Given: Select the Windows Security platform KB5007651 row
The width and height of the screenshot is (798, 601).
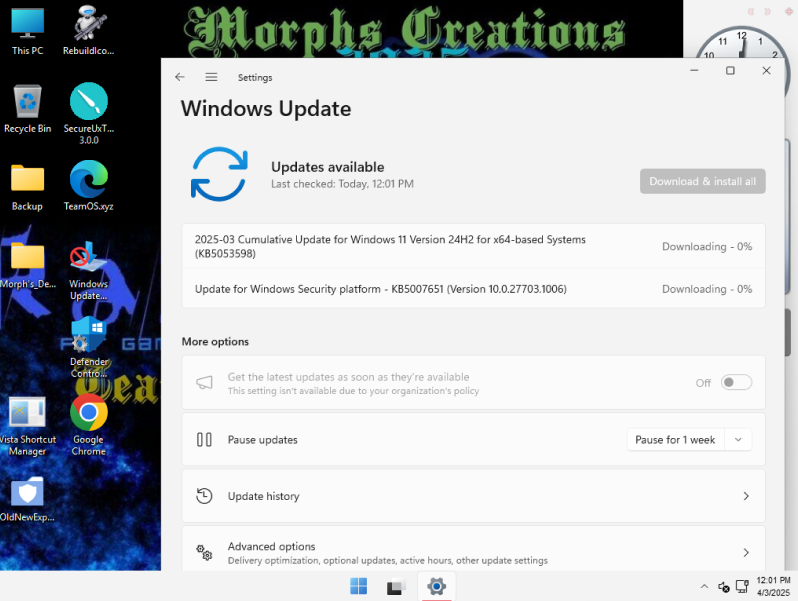Looking at the screenshot, I should pyautogui.click(x=473, y=289).
